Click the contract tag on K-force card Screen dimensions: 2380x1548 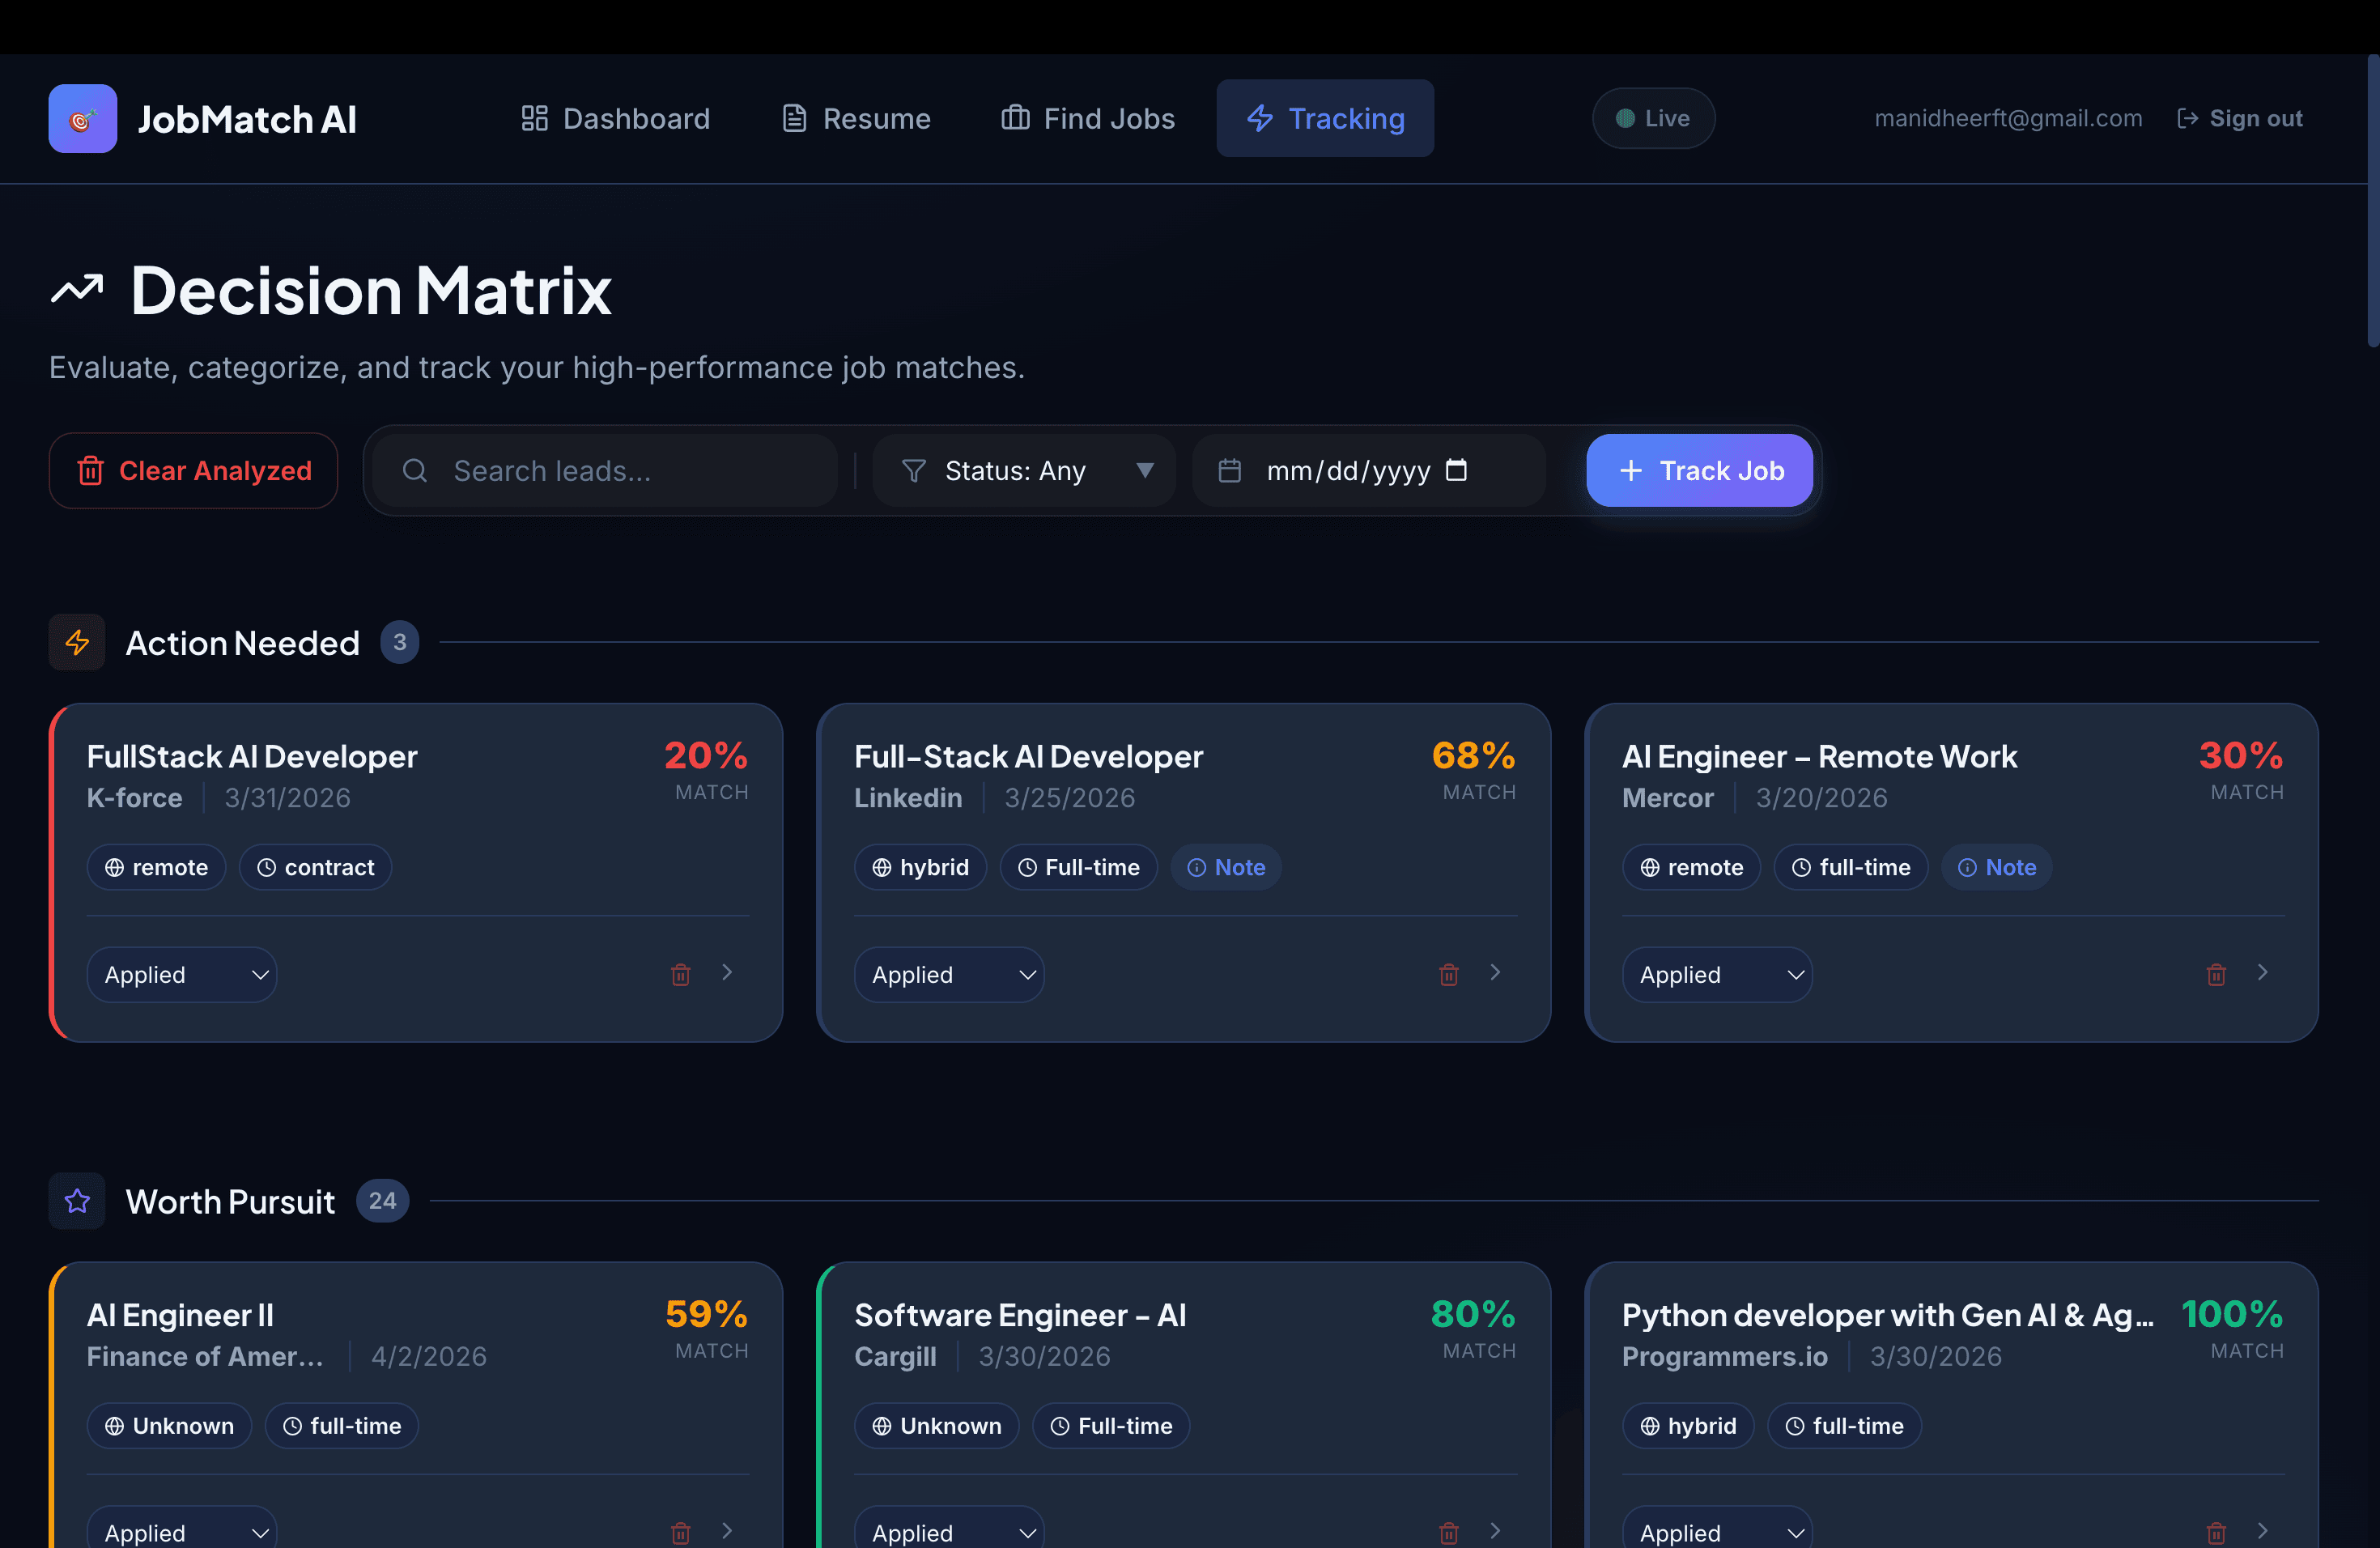coord(315,868)
